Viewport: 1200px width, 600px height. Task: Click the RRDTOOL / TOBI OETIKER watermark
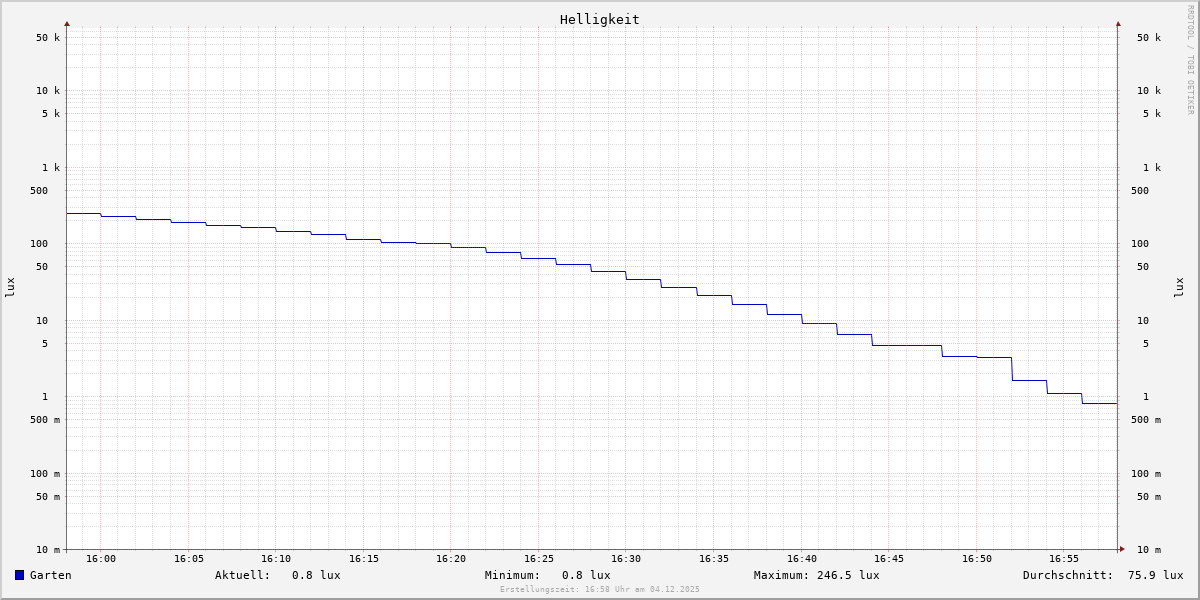(1190, 60)
